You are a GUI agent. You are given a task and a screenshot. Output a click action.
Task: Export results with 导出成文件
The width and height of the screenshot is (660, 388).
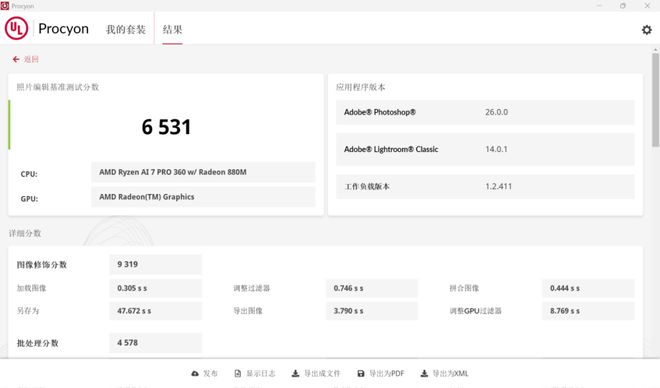(x=322, y=373)
